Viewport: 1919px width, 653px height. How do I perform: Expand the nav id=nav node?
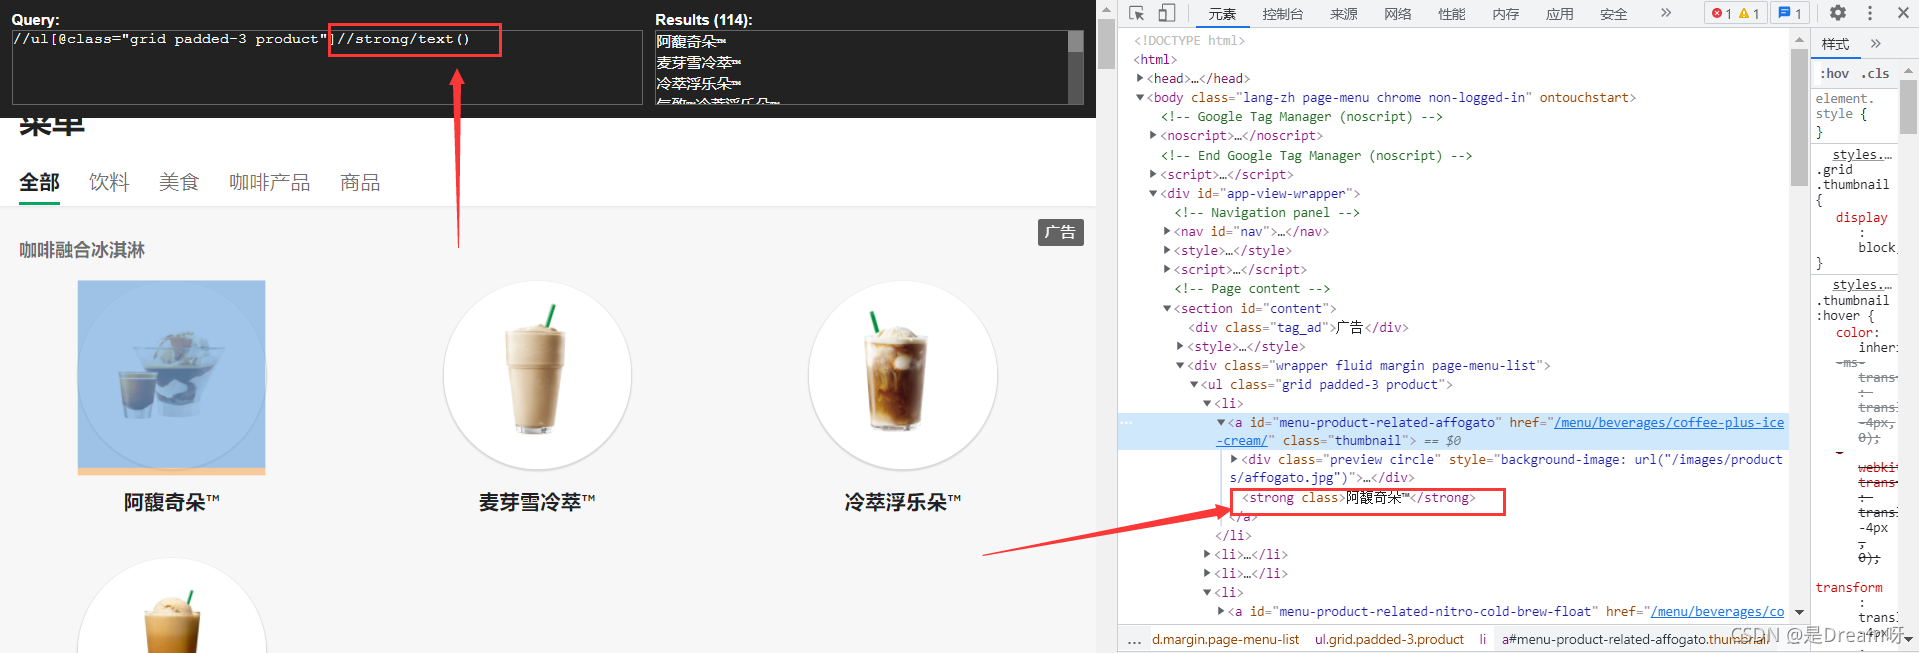(1167, 231)
